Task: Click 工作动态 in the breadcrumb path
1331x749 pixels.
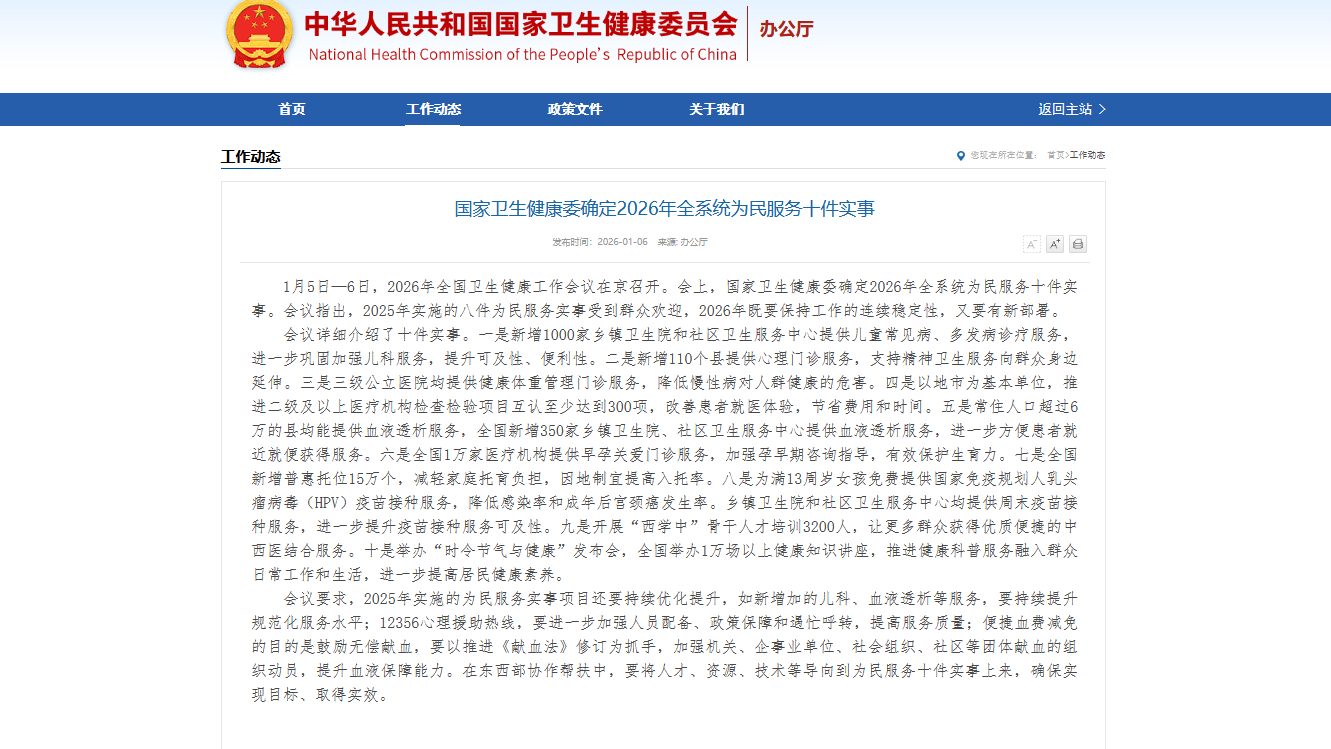Action: point(1088,155)
